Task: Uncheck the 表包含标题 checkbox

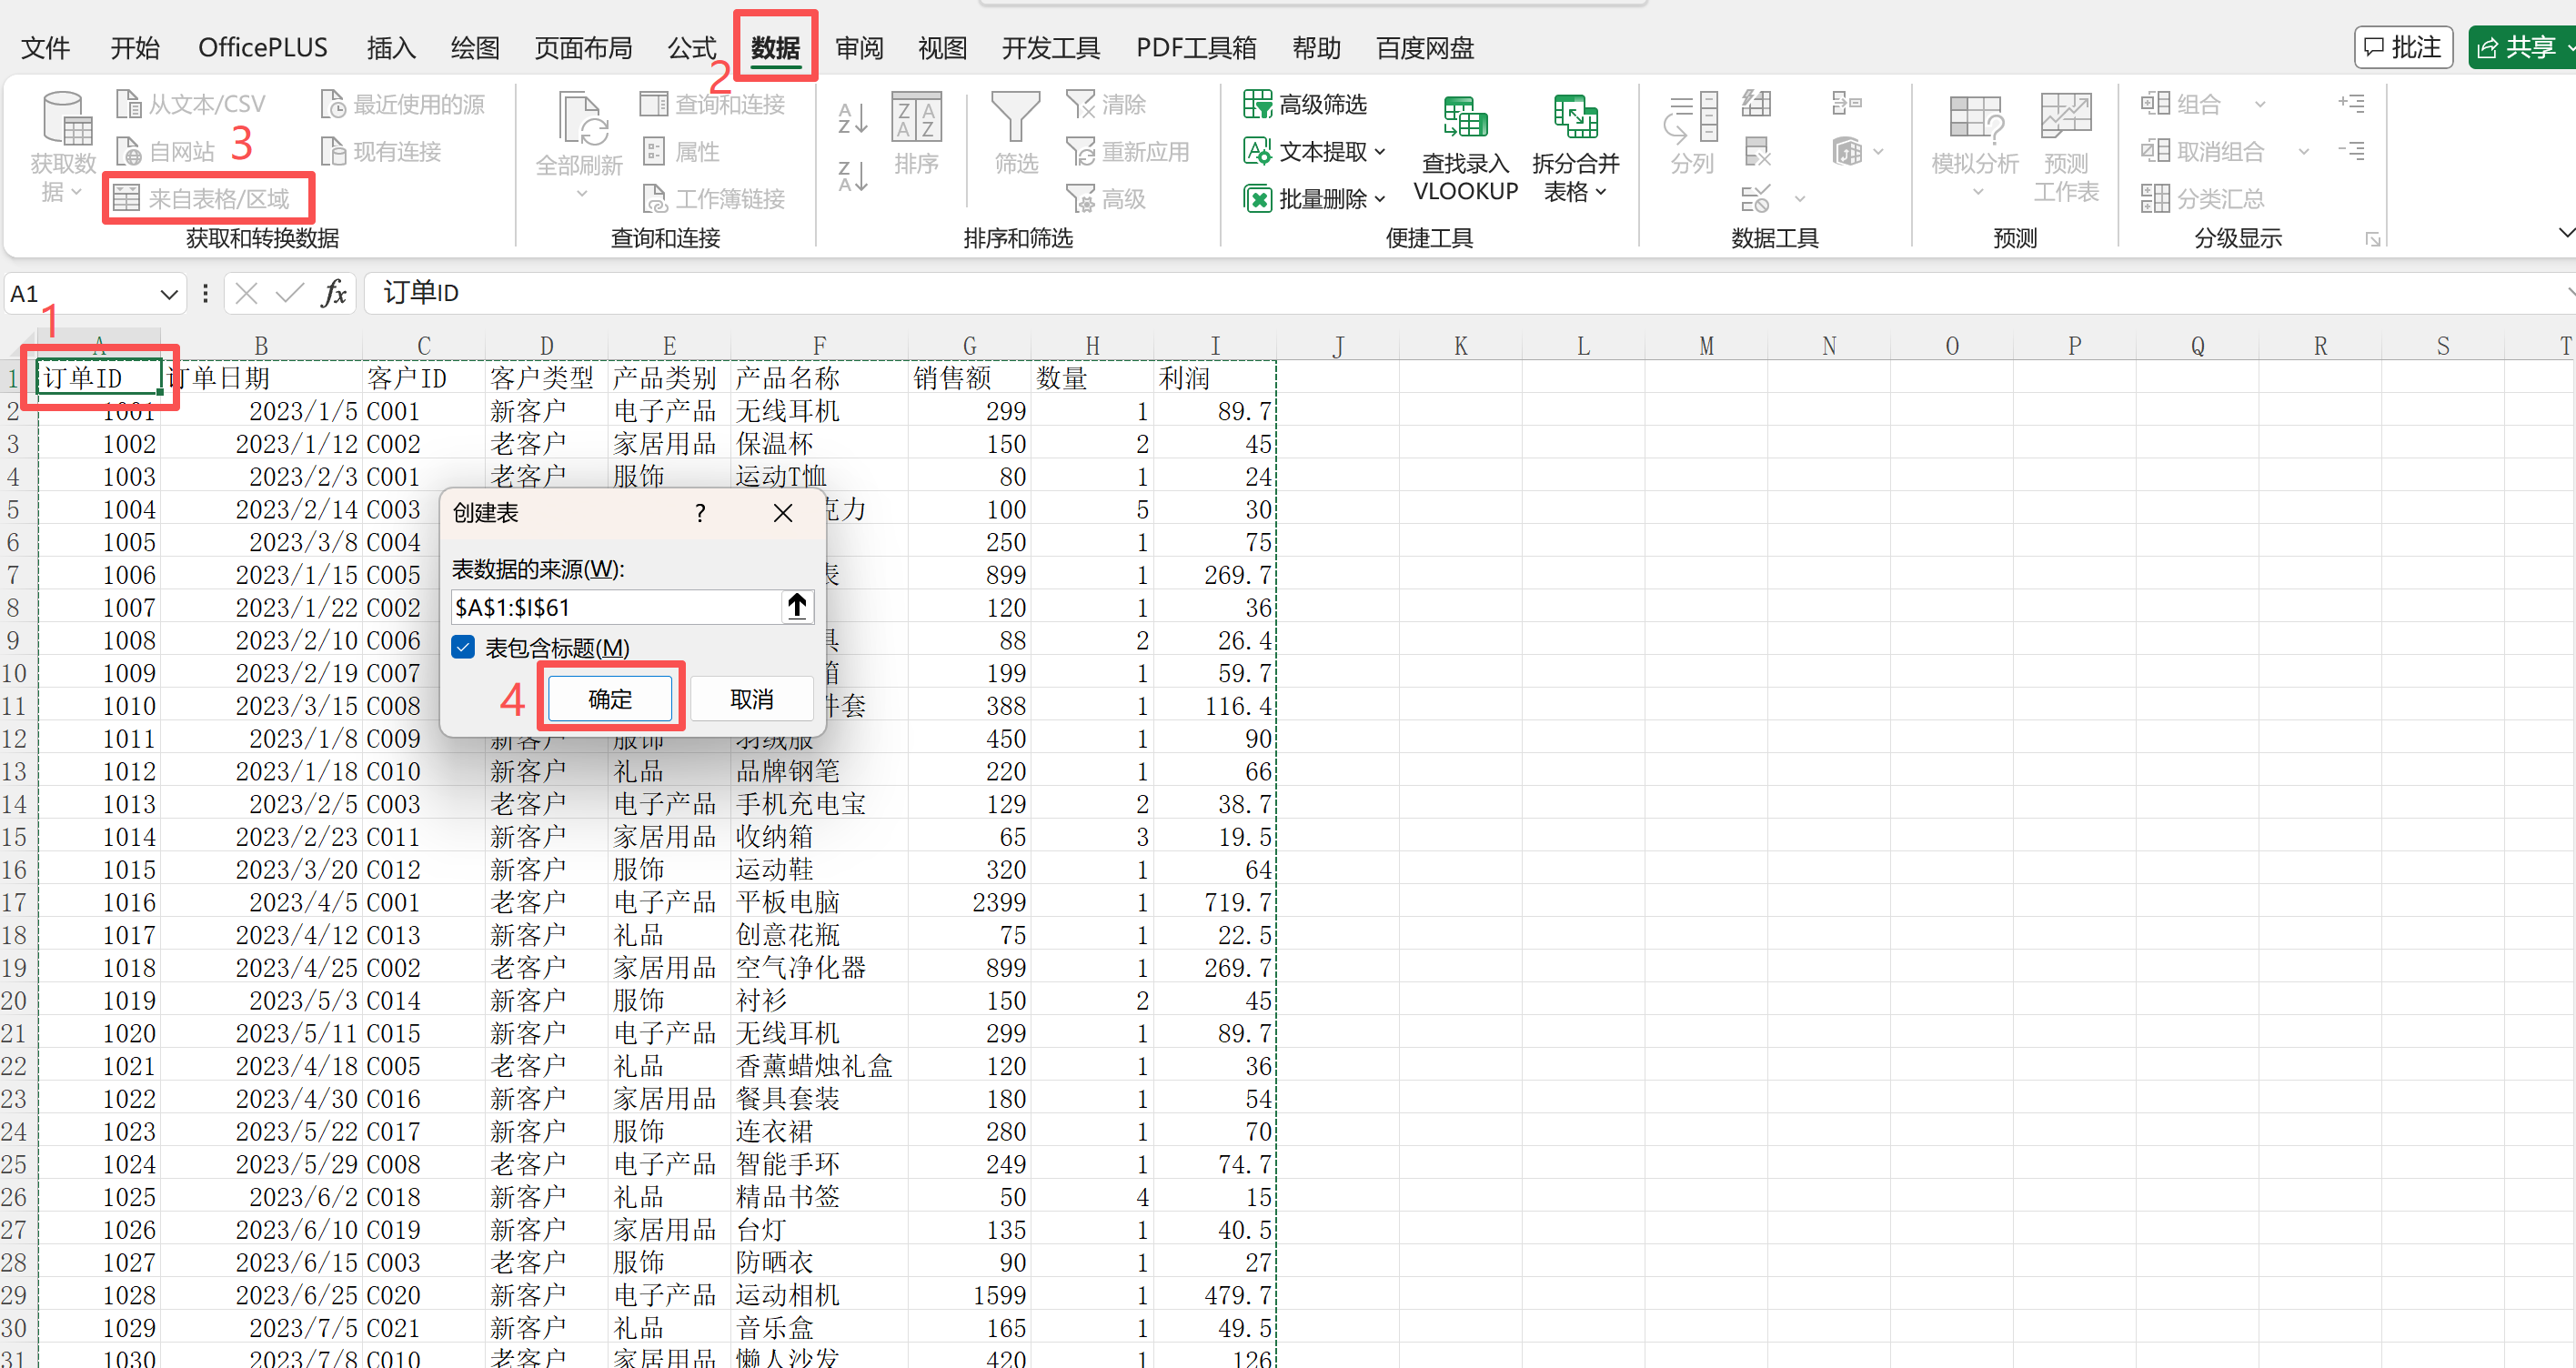Action: pos(463,647)
